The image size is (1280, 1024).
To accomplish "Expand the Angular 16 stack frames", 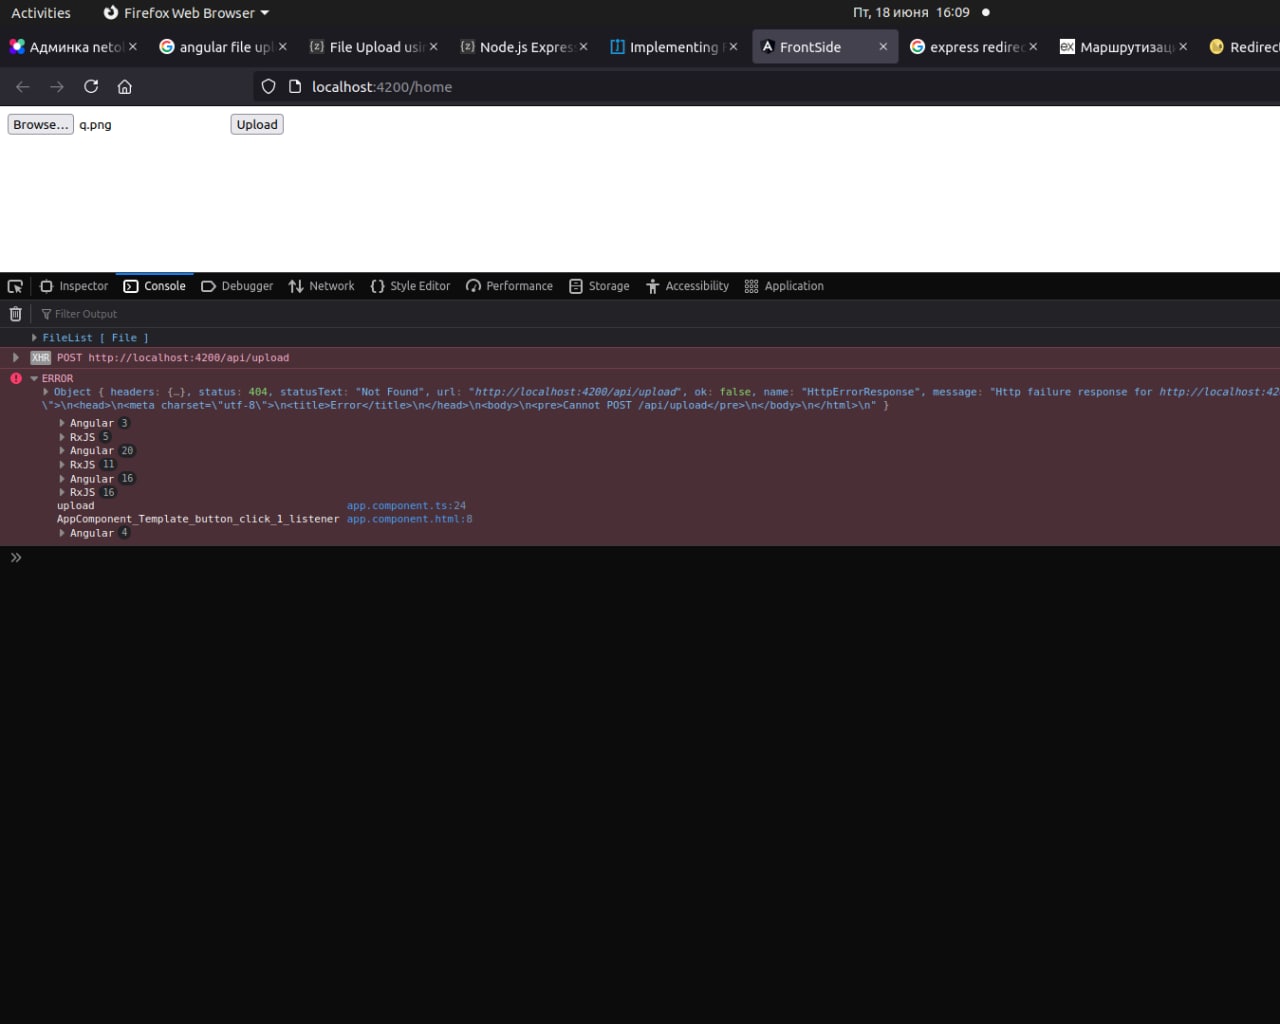I will click(x=62, y=479).
